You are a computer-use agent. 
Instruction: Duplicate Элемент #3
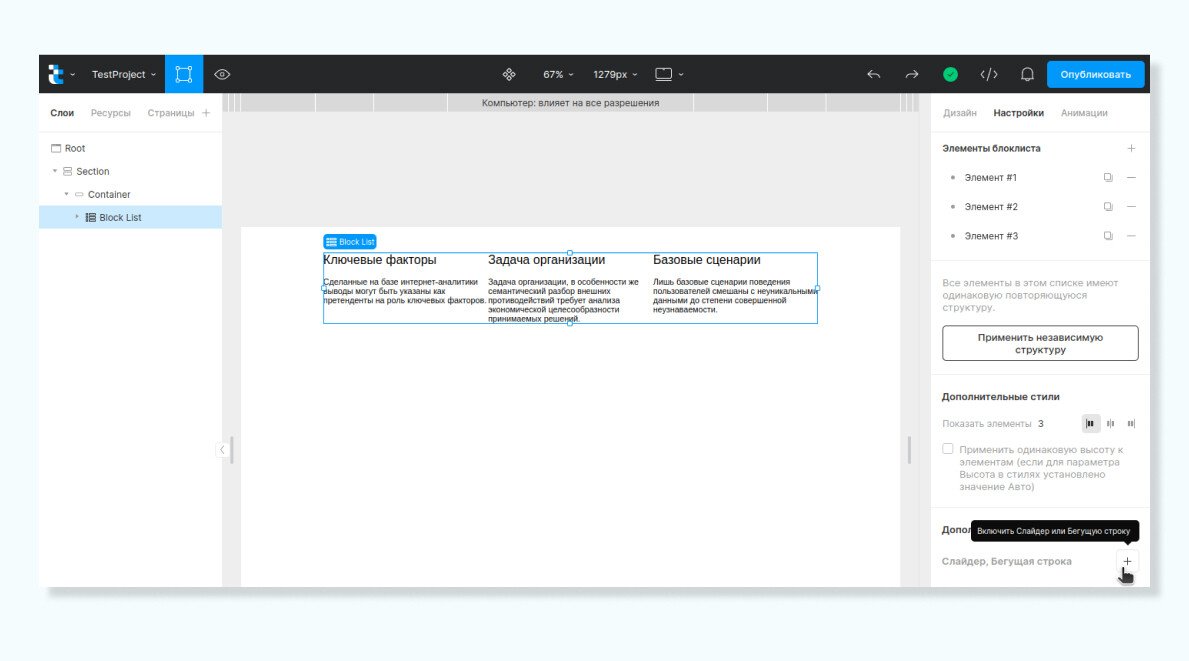[x=1108, y=237]
